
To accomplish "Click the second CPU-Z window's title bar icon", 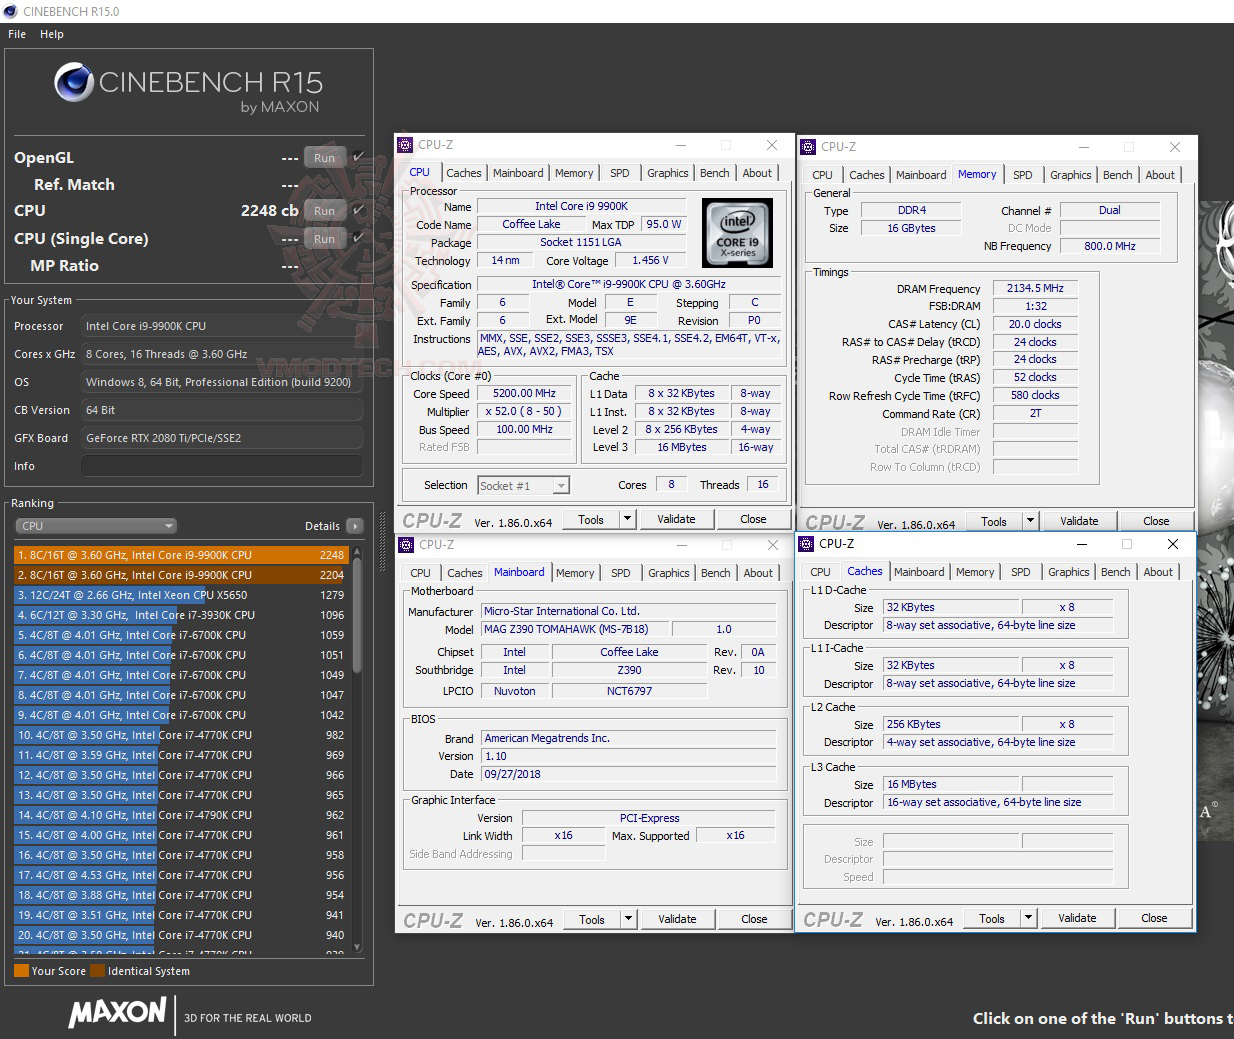I will 807,146.
